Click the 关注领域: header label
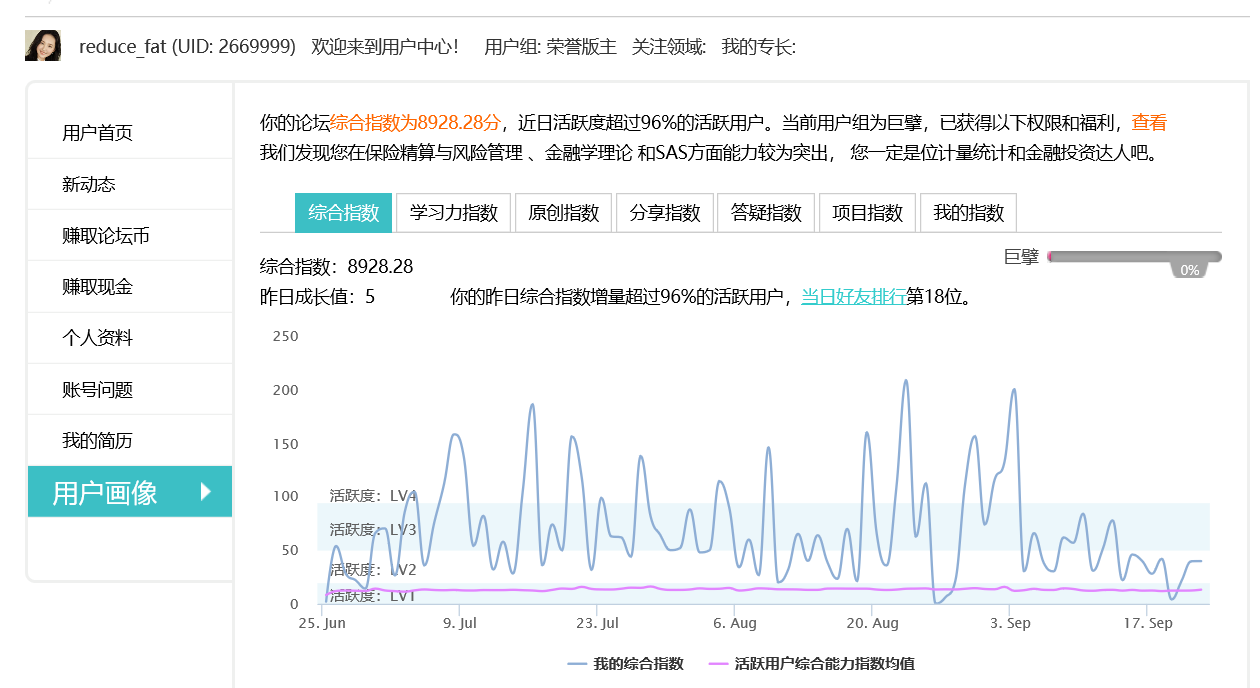1260x688 pixels. [x=669, y=46]
